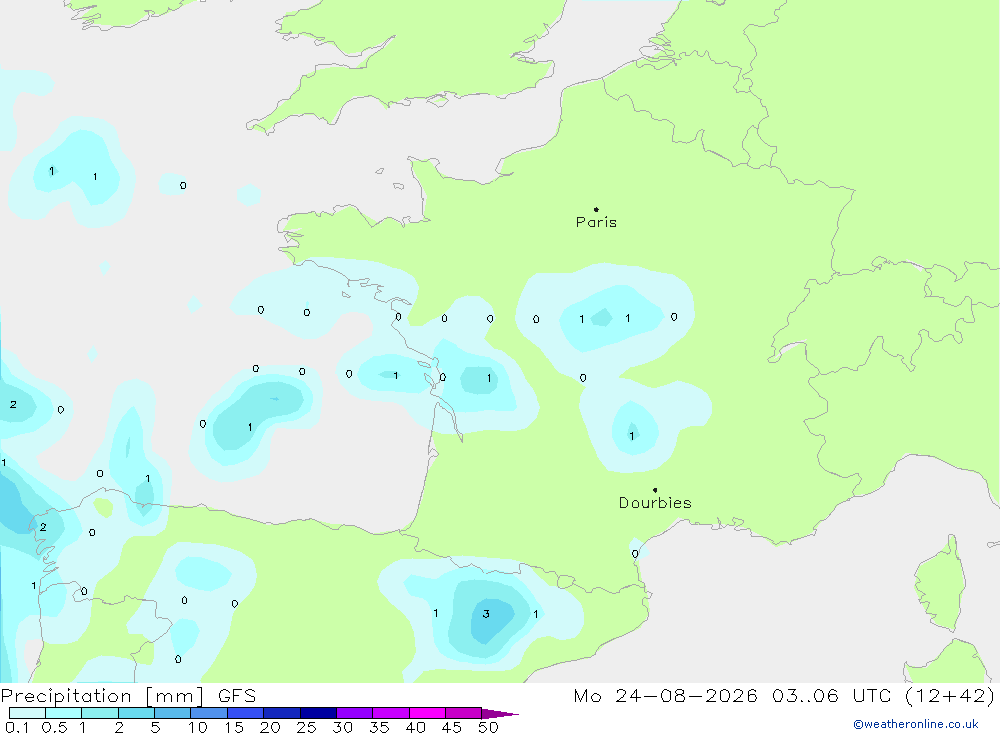Click the 35–40 mm legend color box
This screenshot has width=1000, height=733.
390,713
